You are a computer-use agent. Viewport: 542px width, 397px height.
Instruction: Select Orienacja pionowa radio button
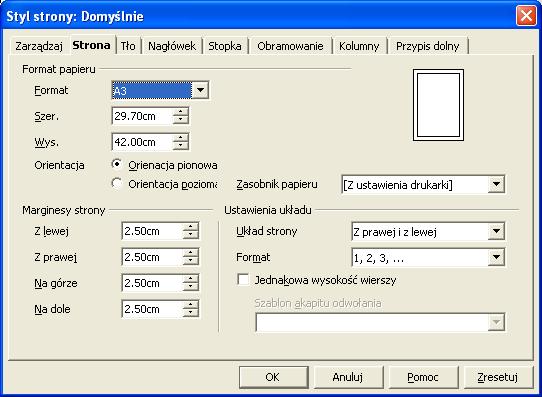(x=117, y=165)
